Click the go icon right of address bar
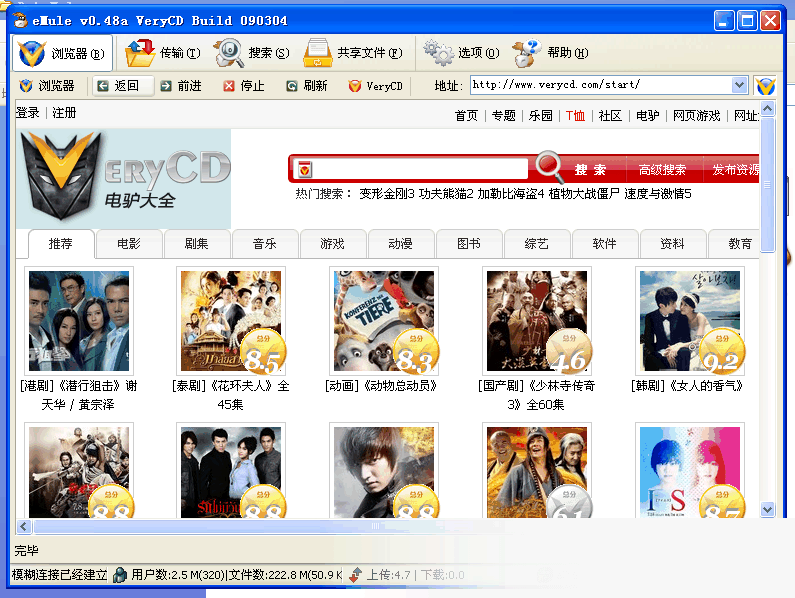795x598 pixels. pos(765,86)
